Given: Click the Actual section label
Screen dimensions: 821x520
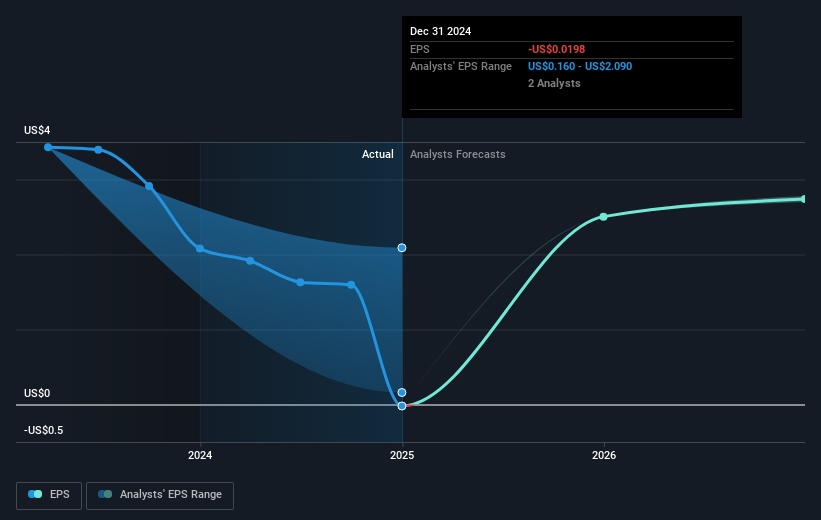Looking at the screenshot, I should click(x=378, y=154).
